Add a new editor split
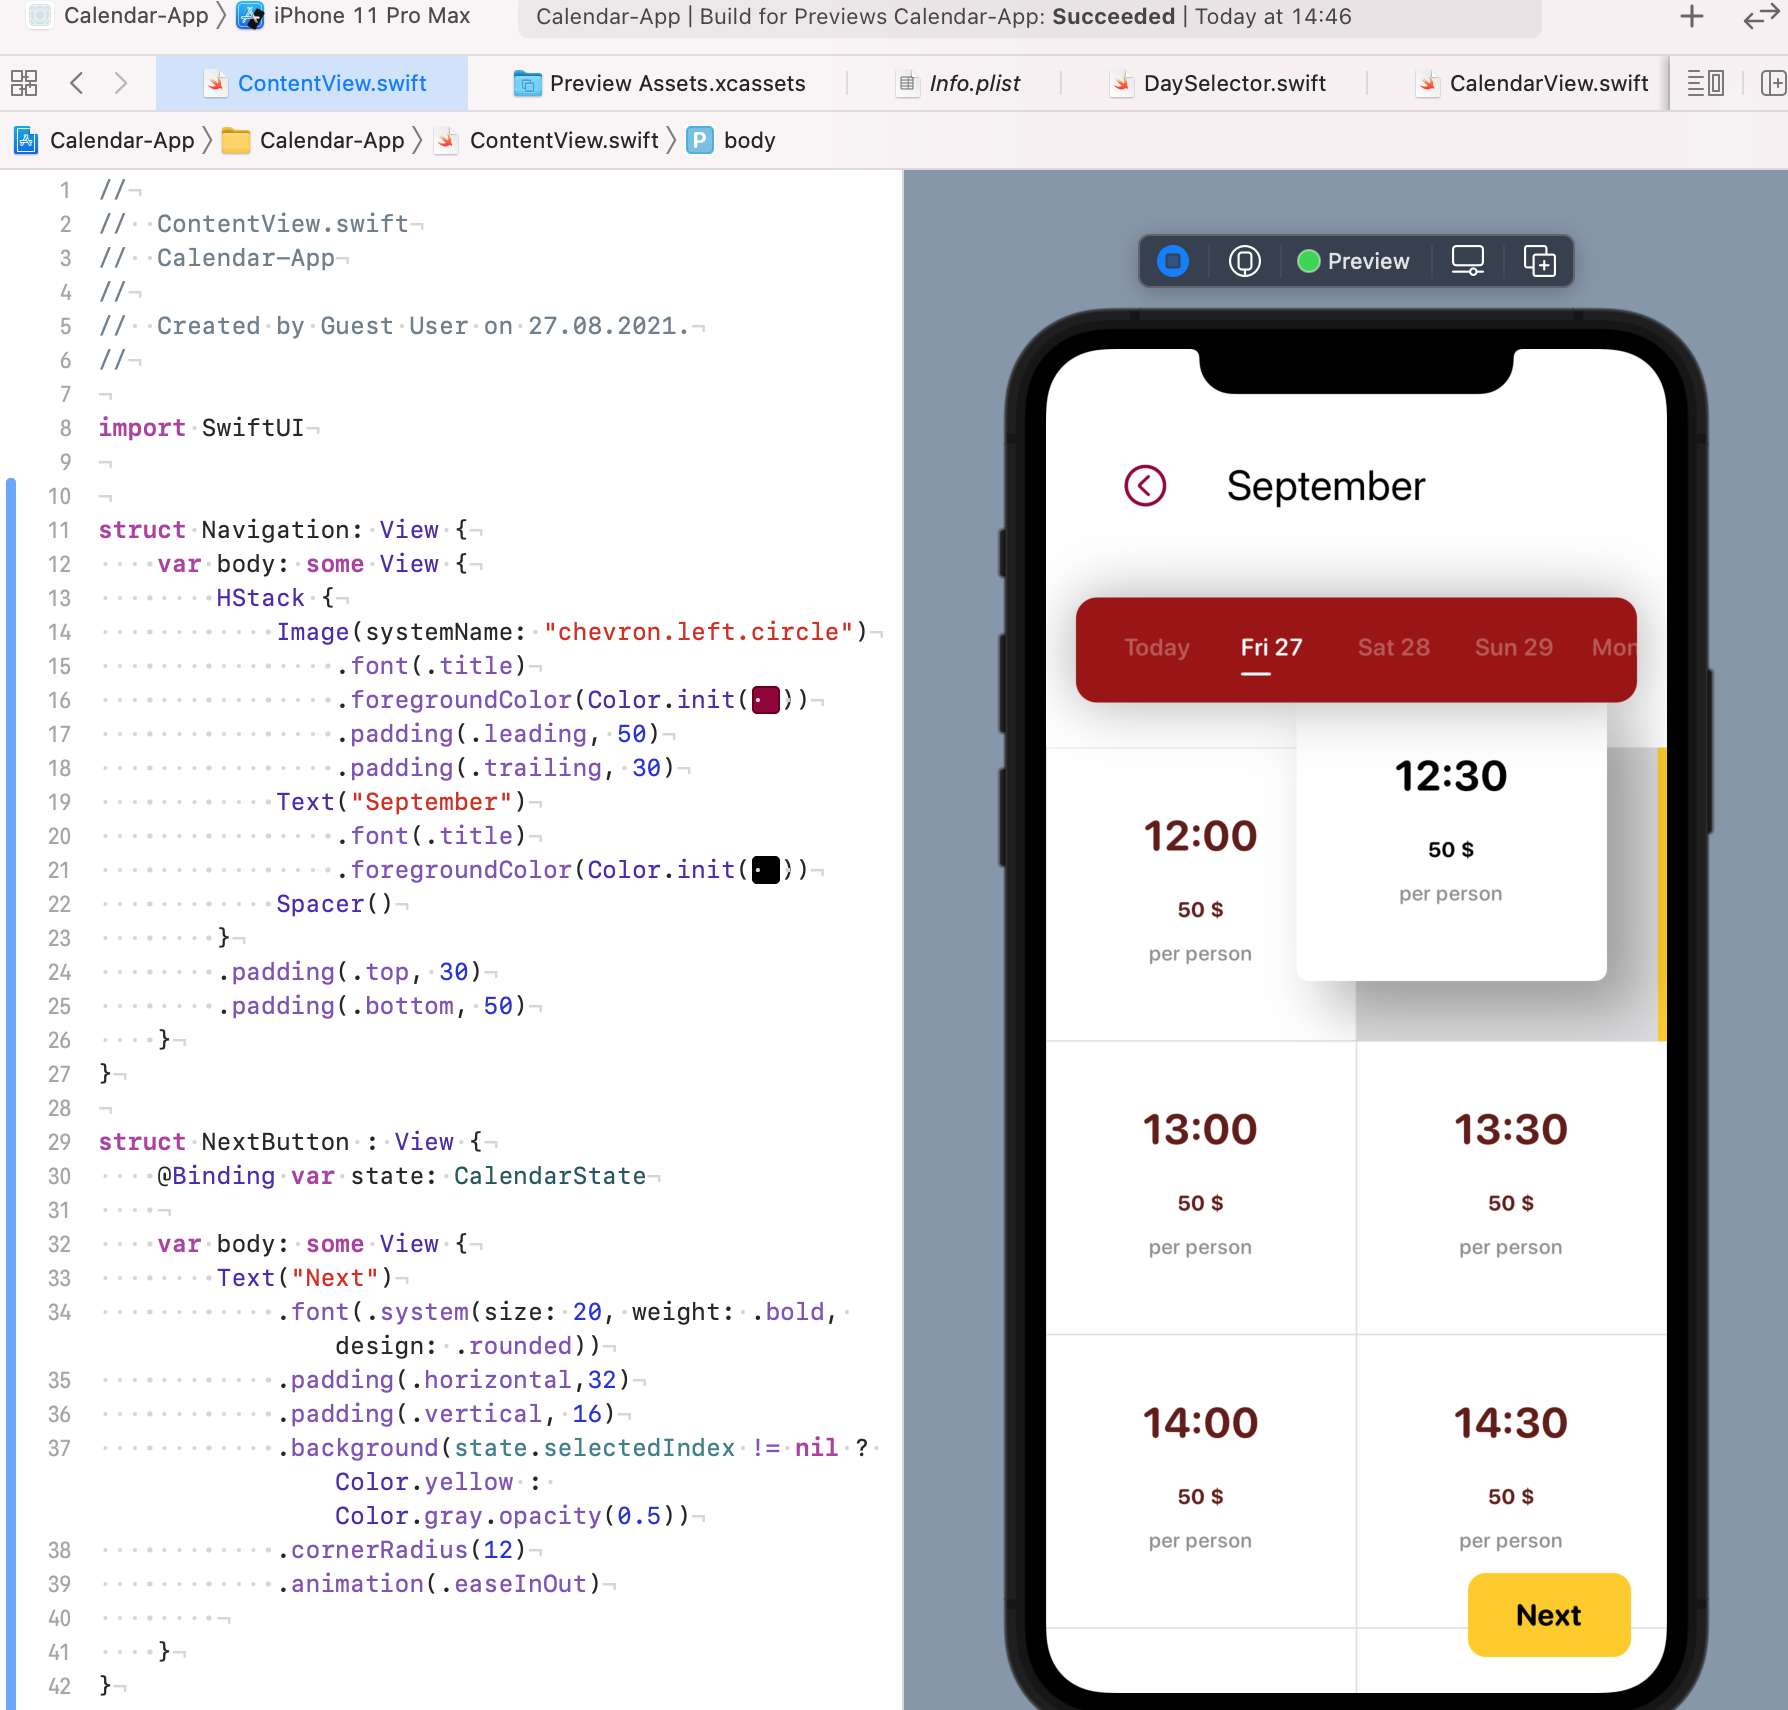The image size is (1788, 1710). pos(1773,83)
